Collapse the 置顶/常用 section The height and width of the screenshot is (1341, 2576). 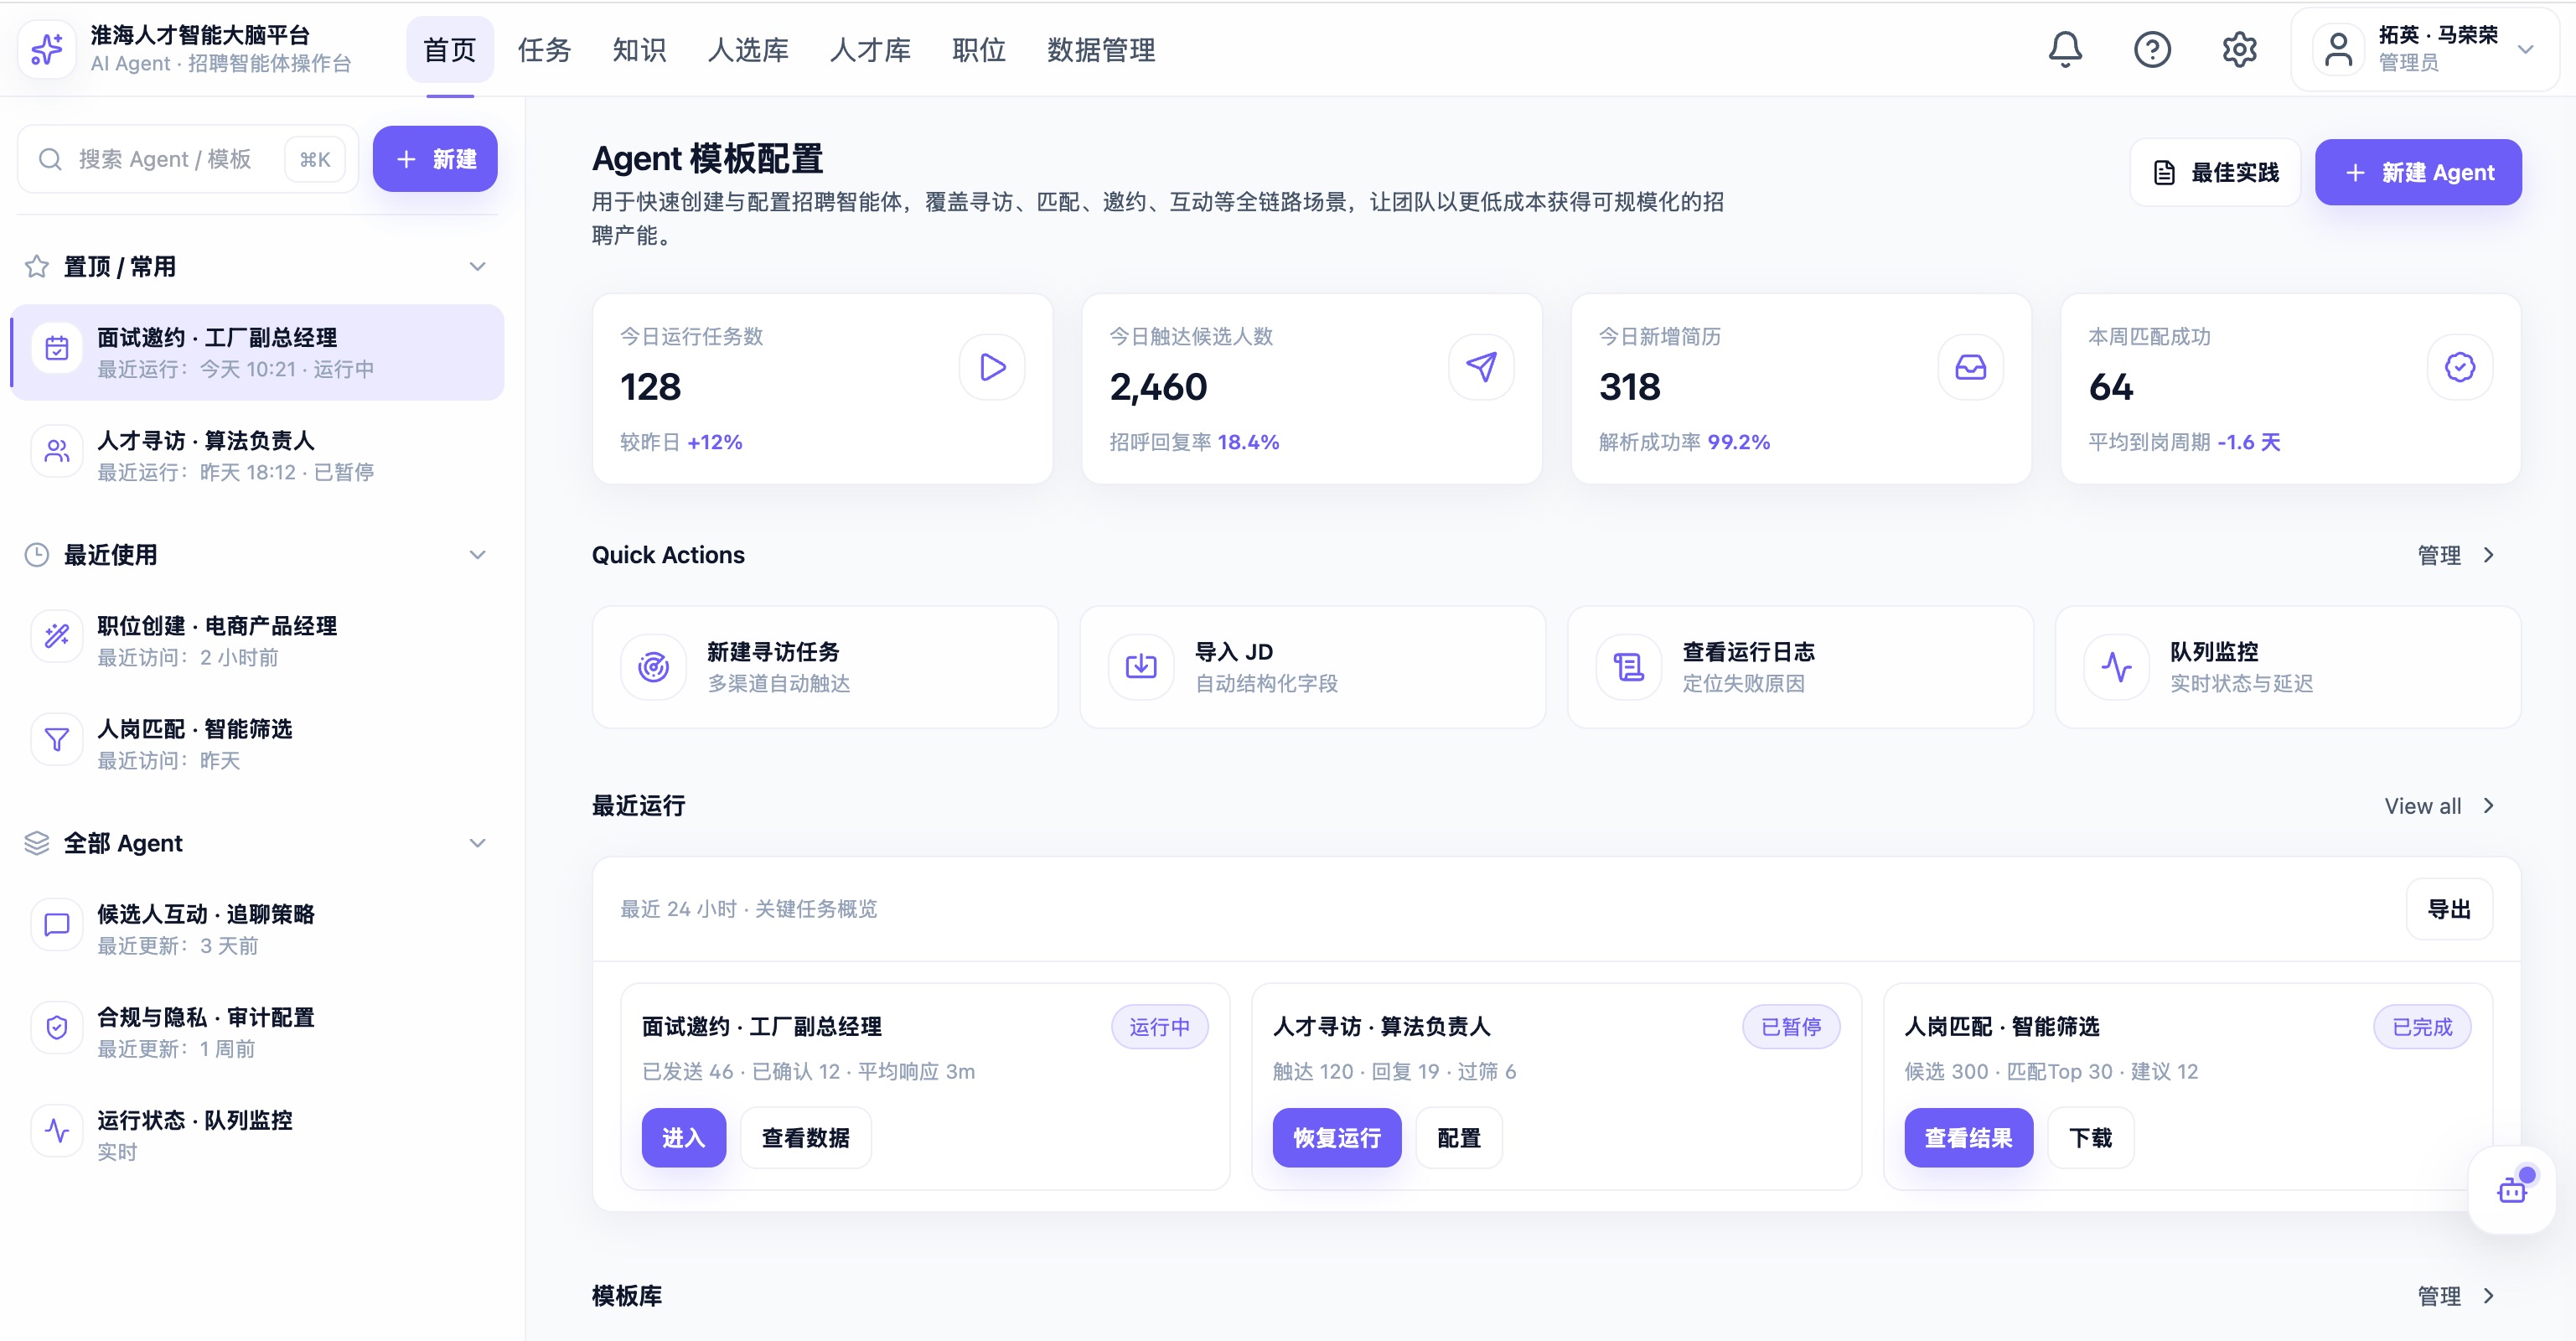(x=478, y=266)
